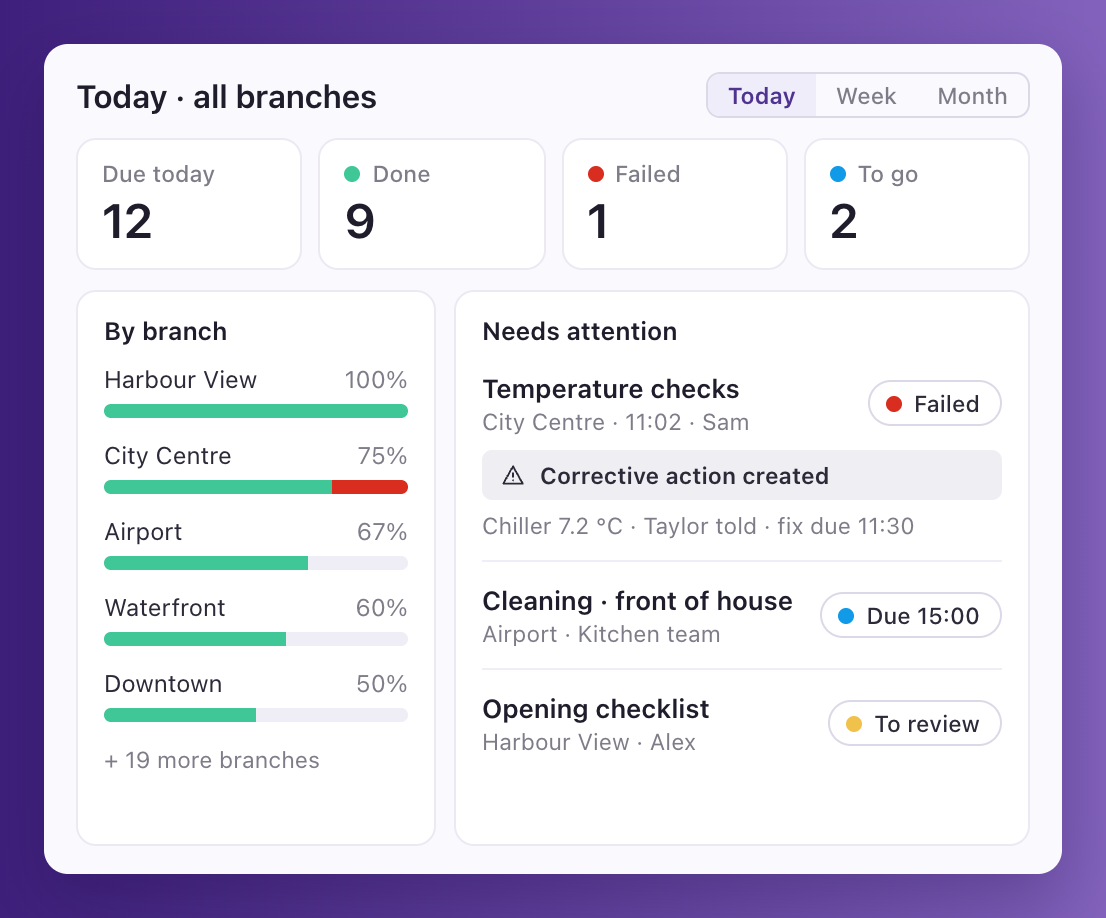1106x918 pixels.
Task: Open the Due today card showing 12
Action: pyautogui.click(x=189, y=204)
